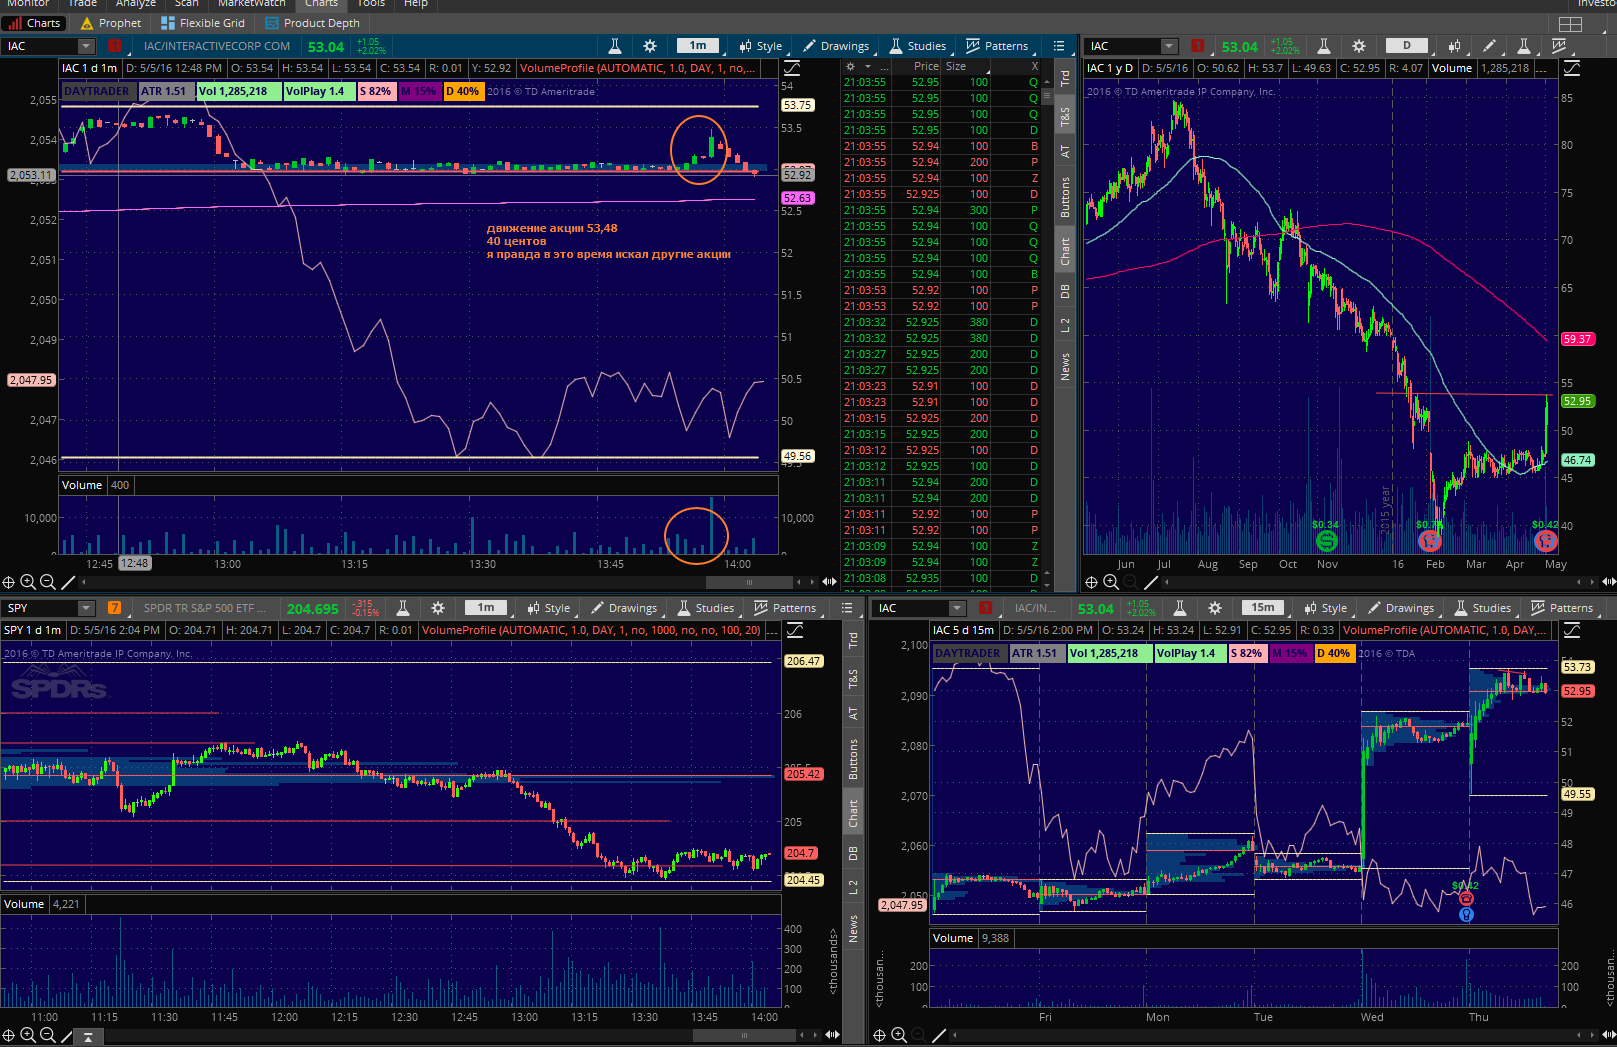
Task: Click orange link color 7 in SPY chart
Action: (x=115, y=608)
